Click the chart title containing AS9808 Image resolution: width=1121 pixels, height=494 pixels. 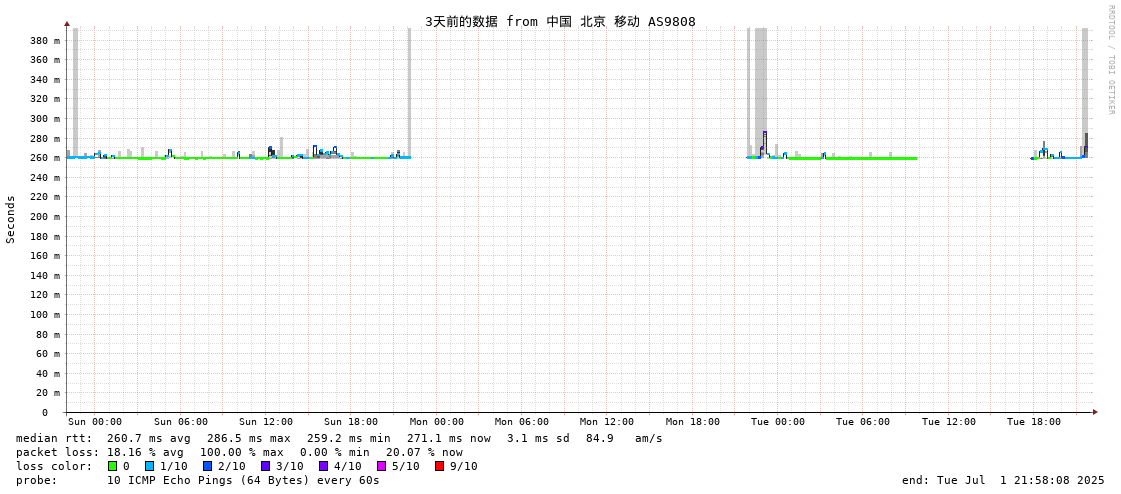(560, 21)
